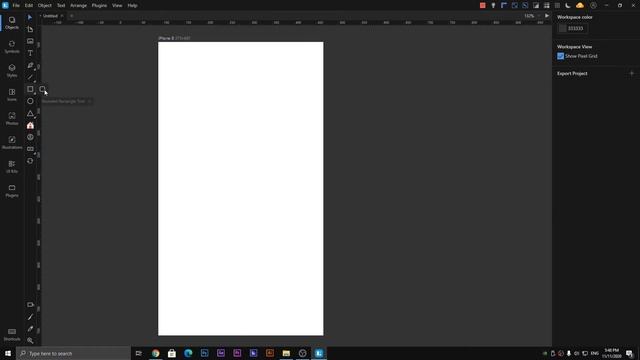Toggle the Show Pixel Grid checkbox
Screen dimensions: 640x360
pos(560,56)
